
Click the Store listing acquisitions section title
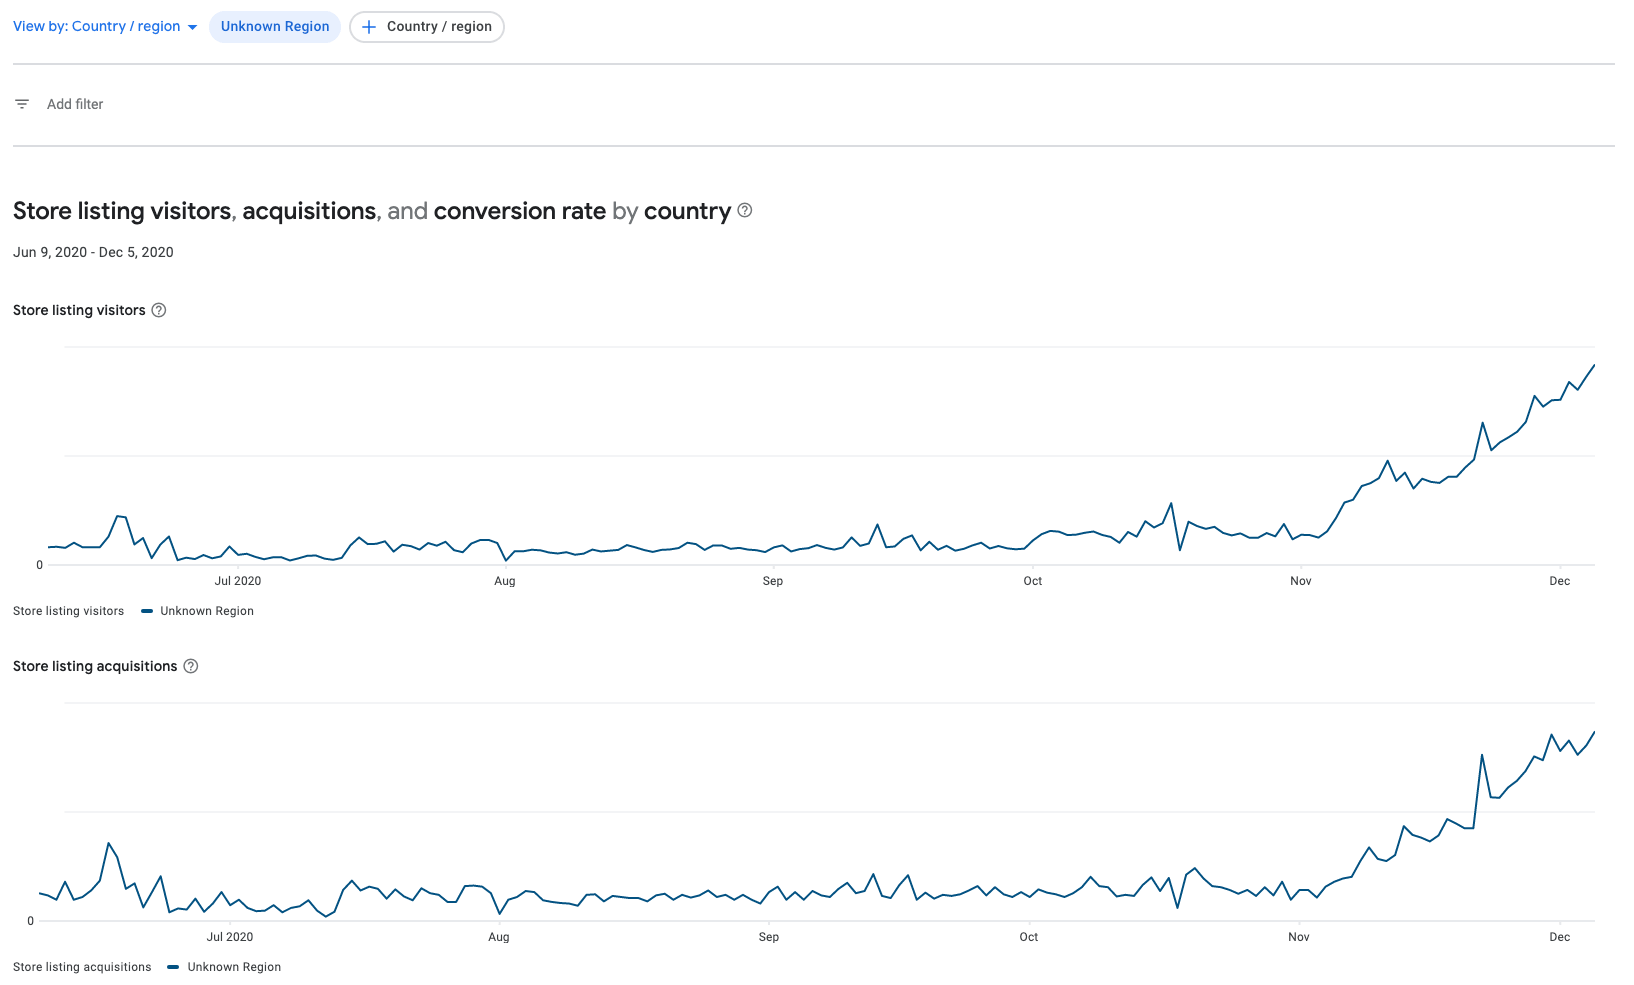pyautogui.click(x=95, y=666)
